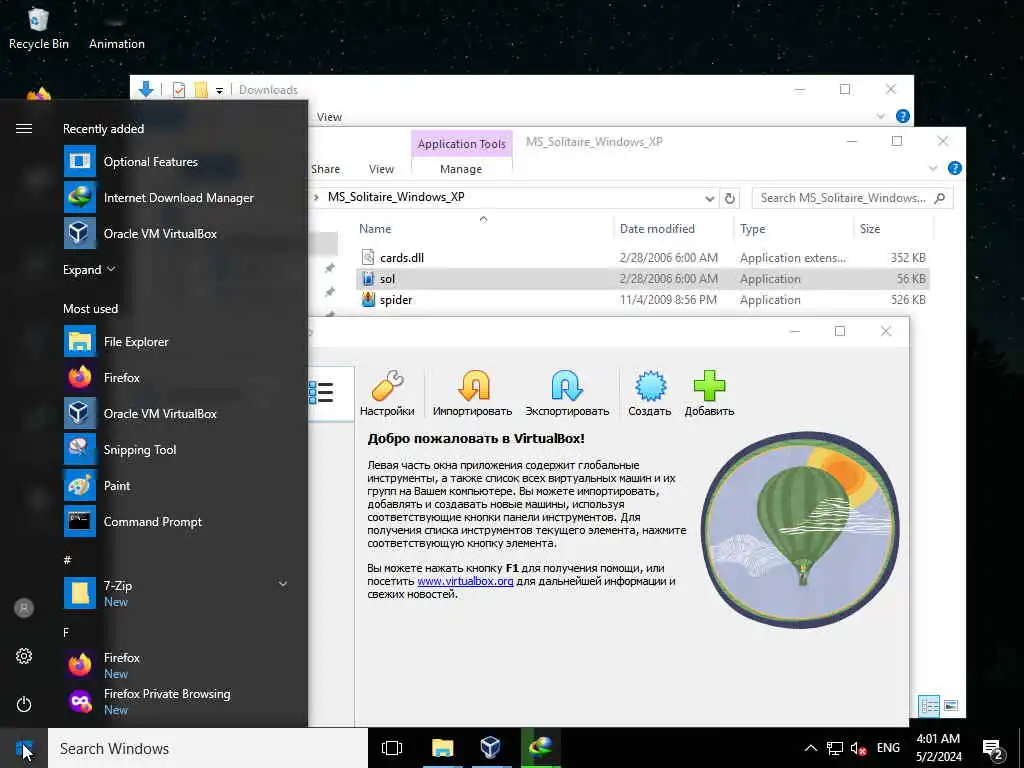The height and width of the screenshot is (768, 1024).
Task: Open taskbar clock showing 4:01 AM
Action: click(938, 748)
